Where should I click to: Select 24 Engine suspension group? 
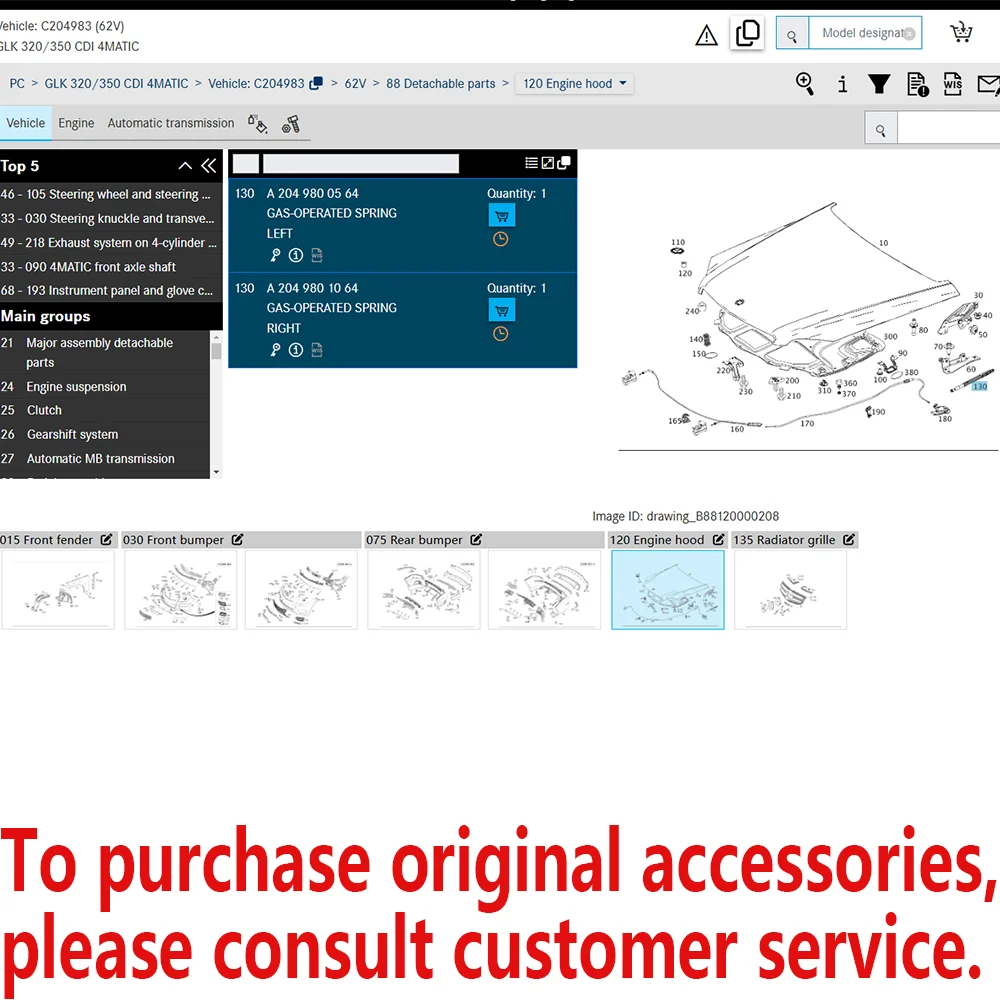coord(105,386)
